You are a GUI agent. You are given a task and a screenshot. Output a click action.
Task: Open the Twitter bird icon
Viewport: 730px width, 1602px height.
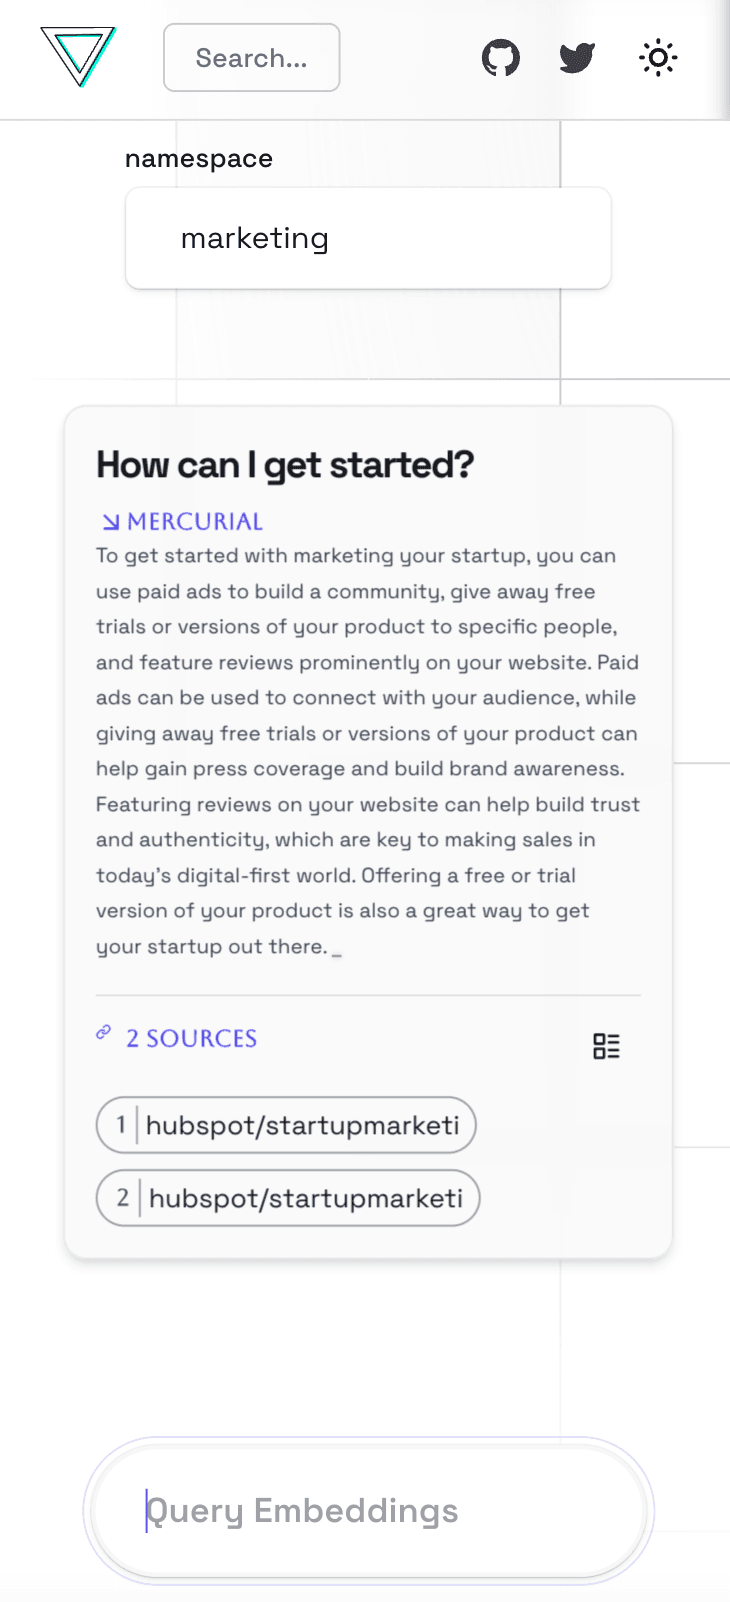(x=577, y=58)
